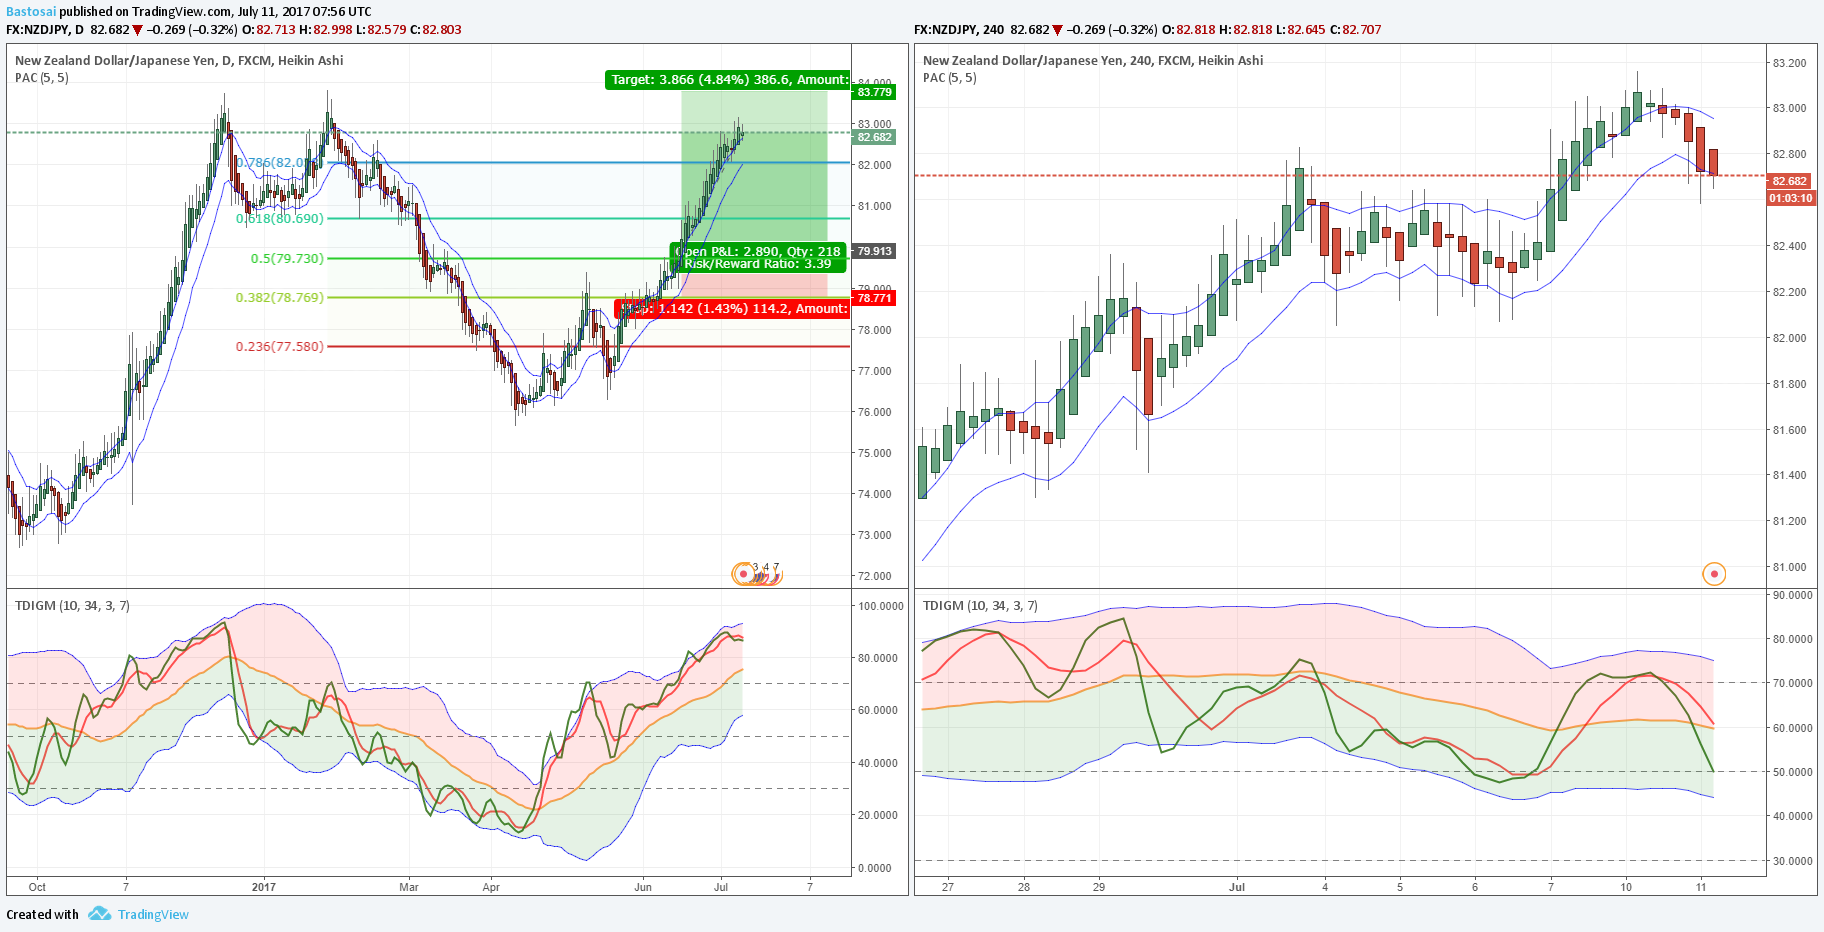Click the red 78.771 stop price tag
The image size is (1824, 932).
point(874,298)
